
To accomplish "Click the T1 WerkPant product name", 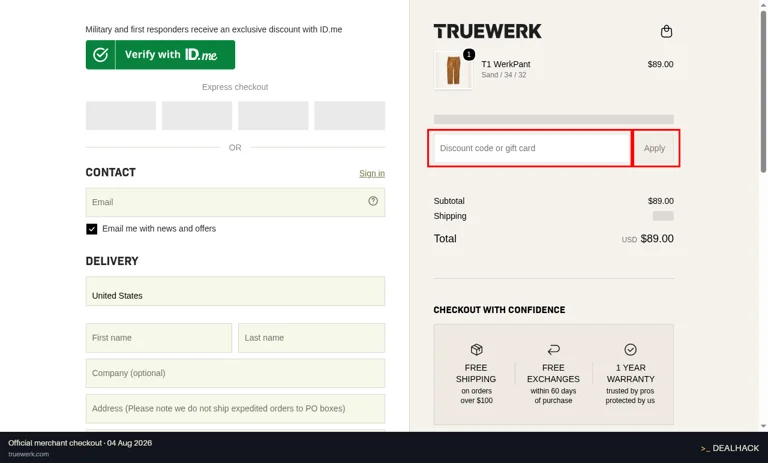I will click(x=505, y=64).
